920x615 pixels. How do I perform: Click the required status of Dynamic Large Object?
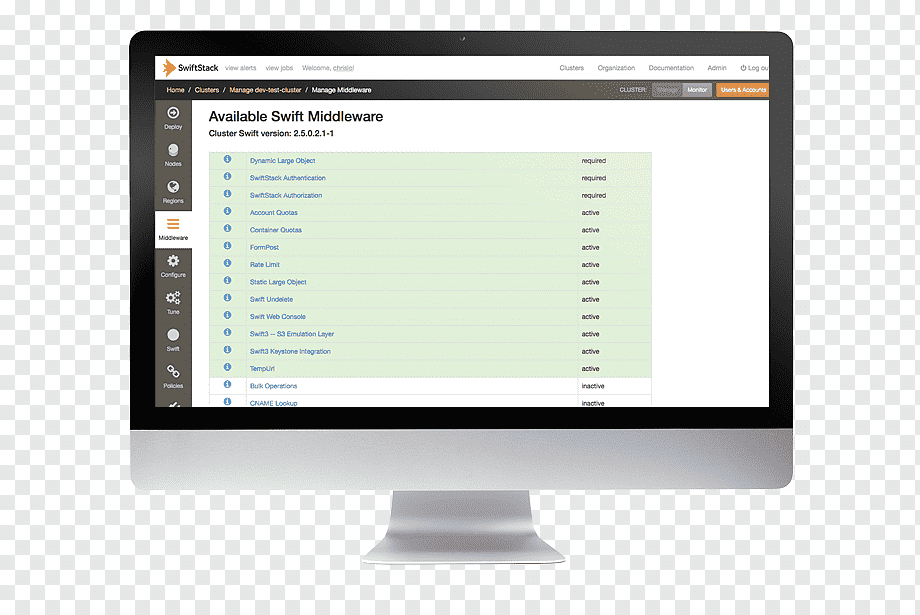click(x=594, y=161)
